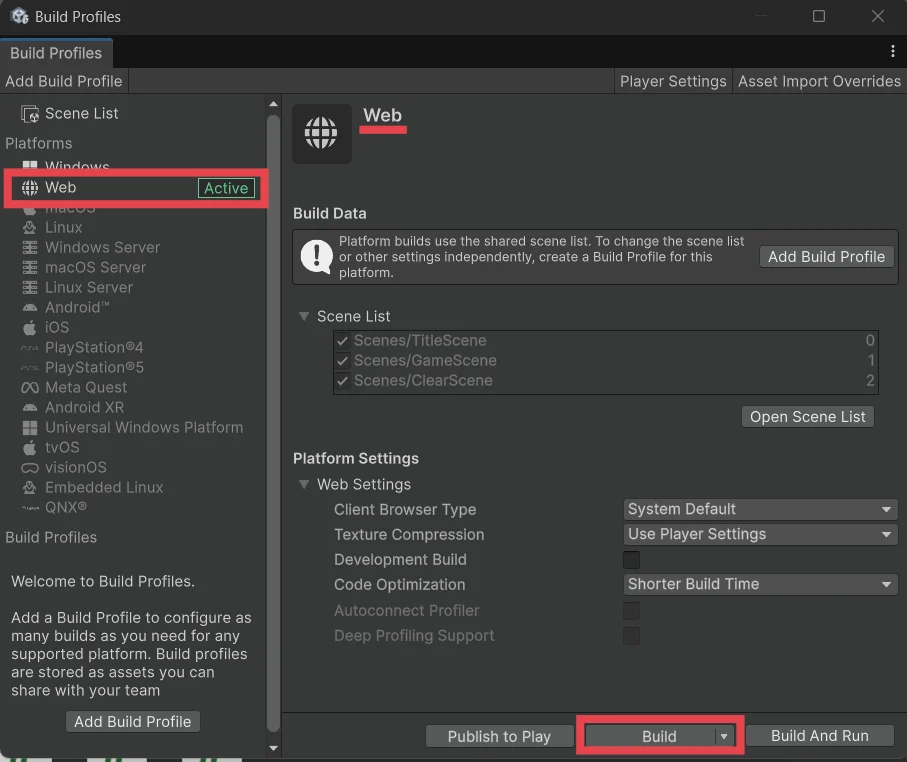Open the Client Browser Type dropdown

(760, 510)
